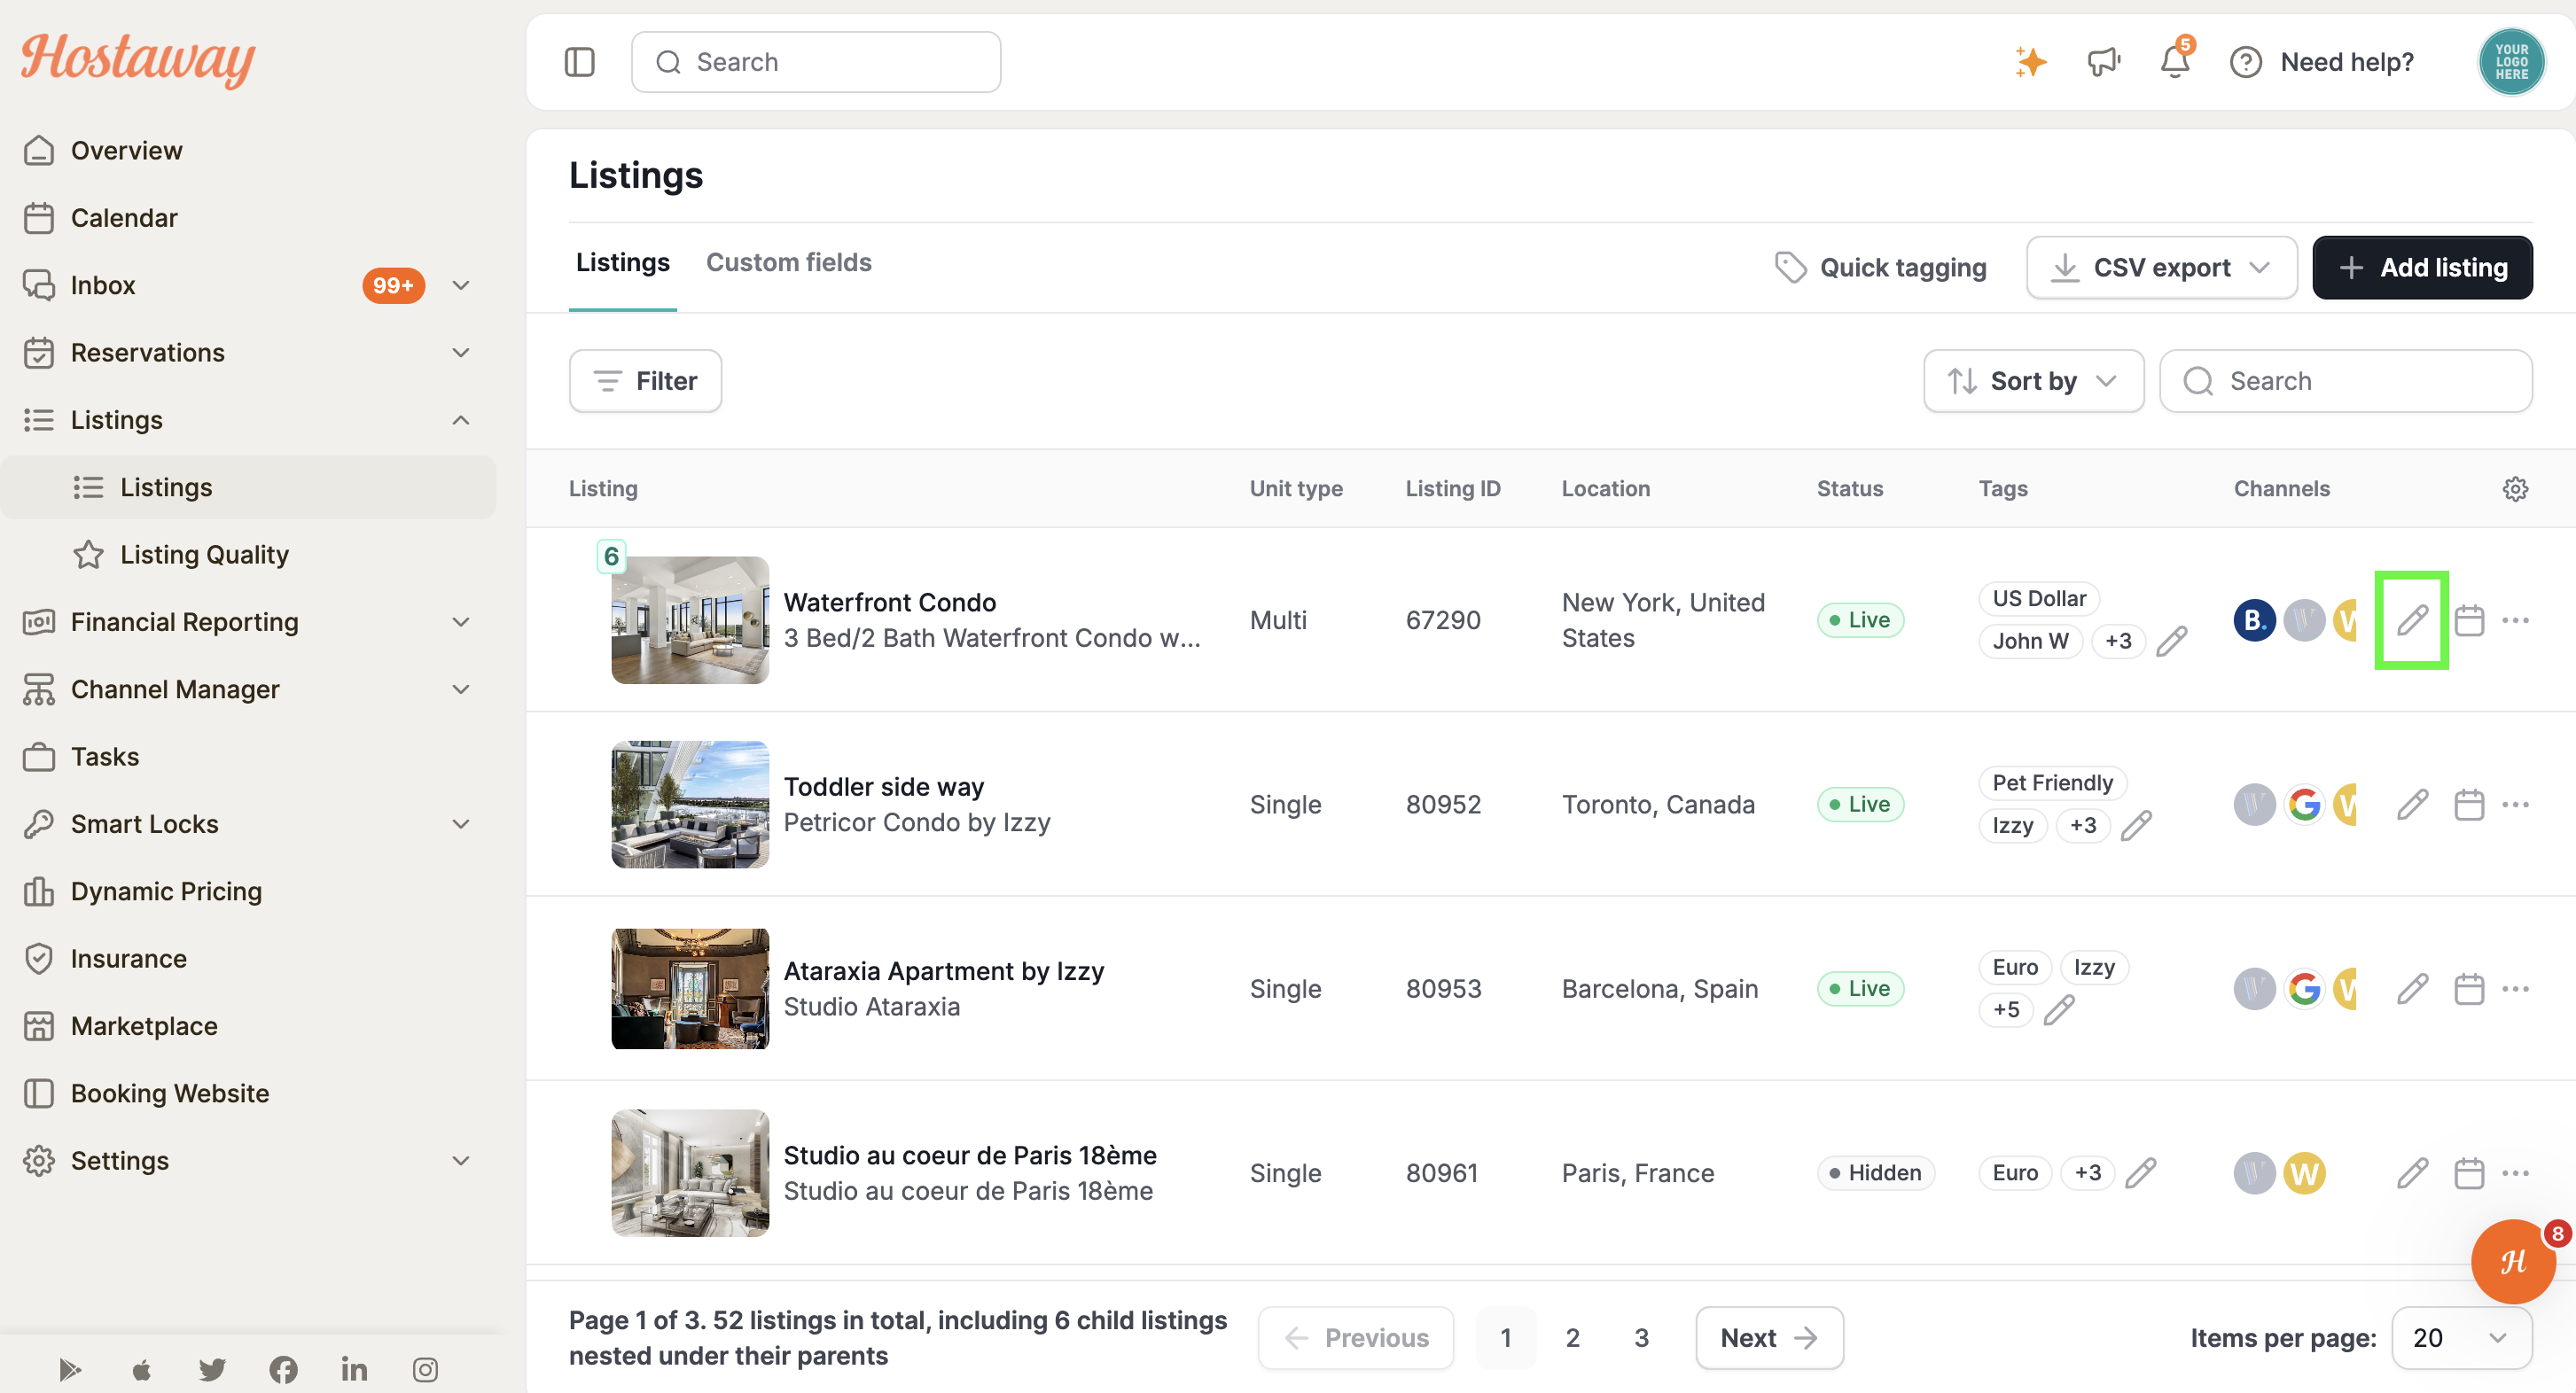Open table column settings gear
The height and width of the screenshot is (1393, 2576).
(2515, 488)
